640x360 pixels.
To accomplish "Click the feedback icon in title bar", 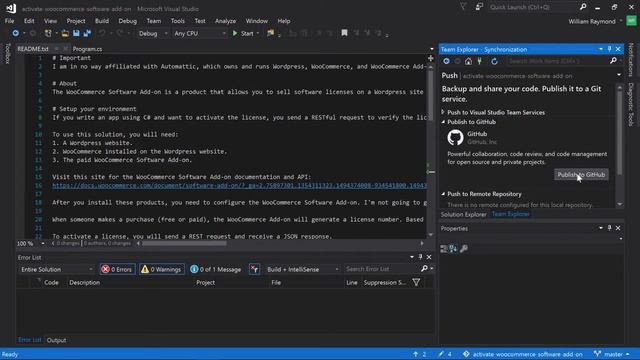I will coord(479,7).
